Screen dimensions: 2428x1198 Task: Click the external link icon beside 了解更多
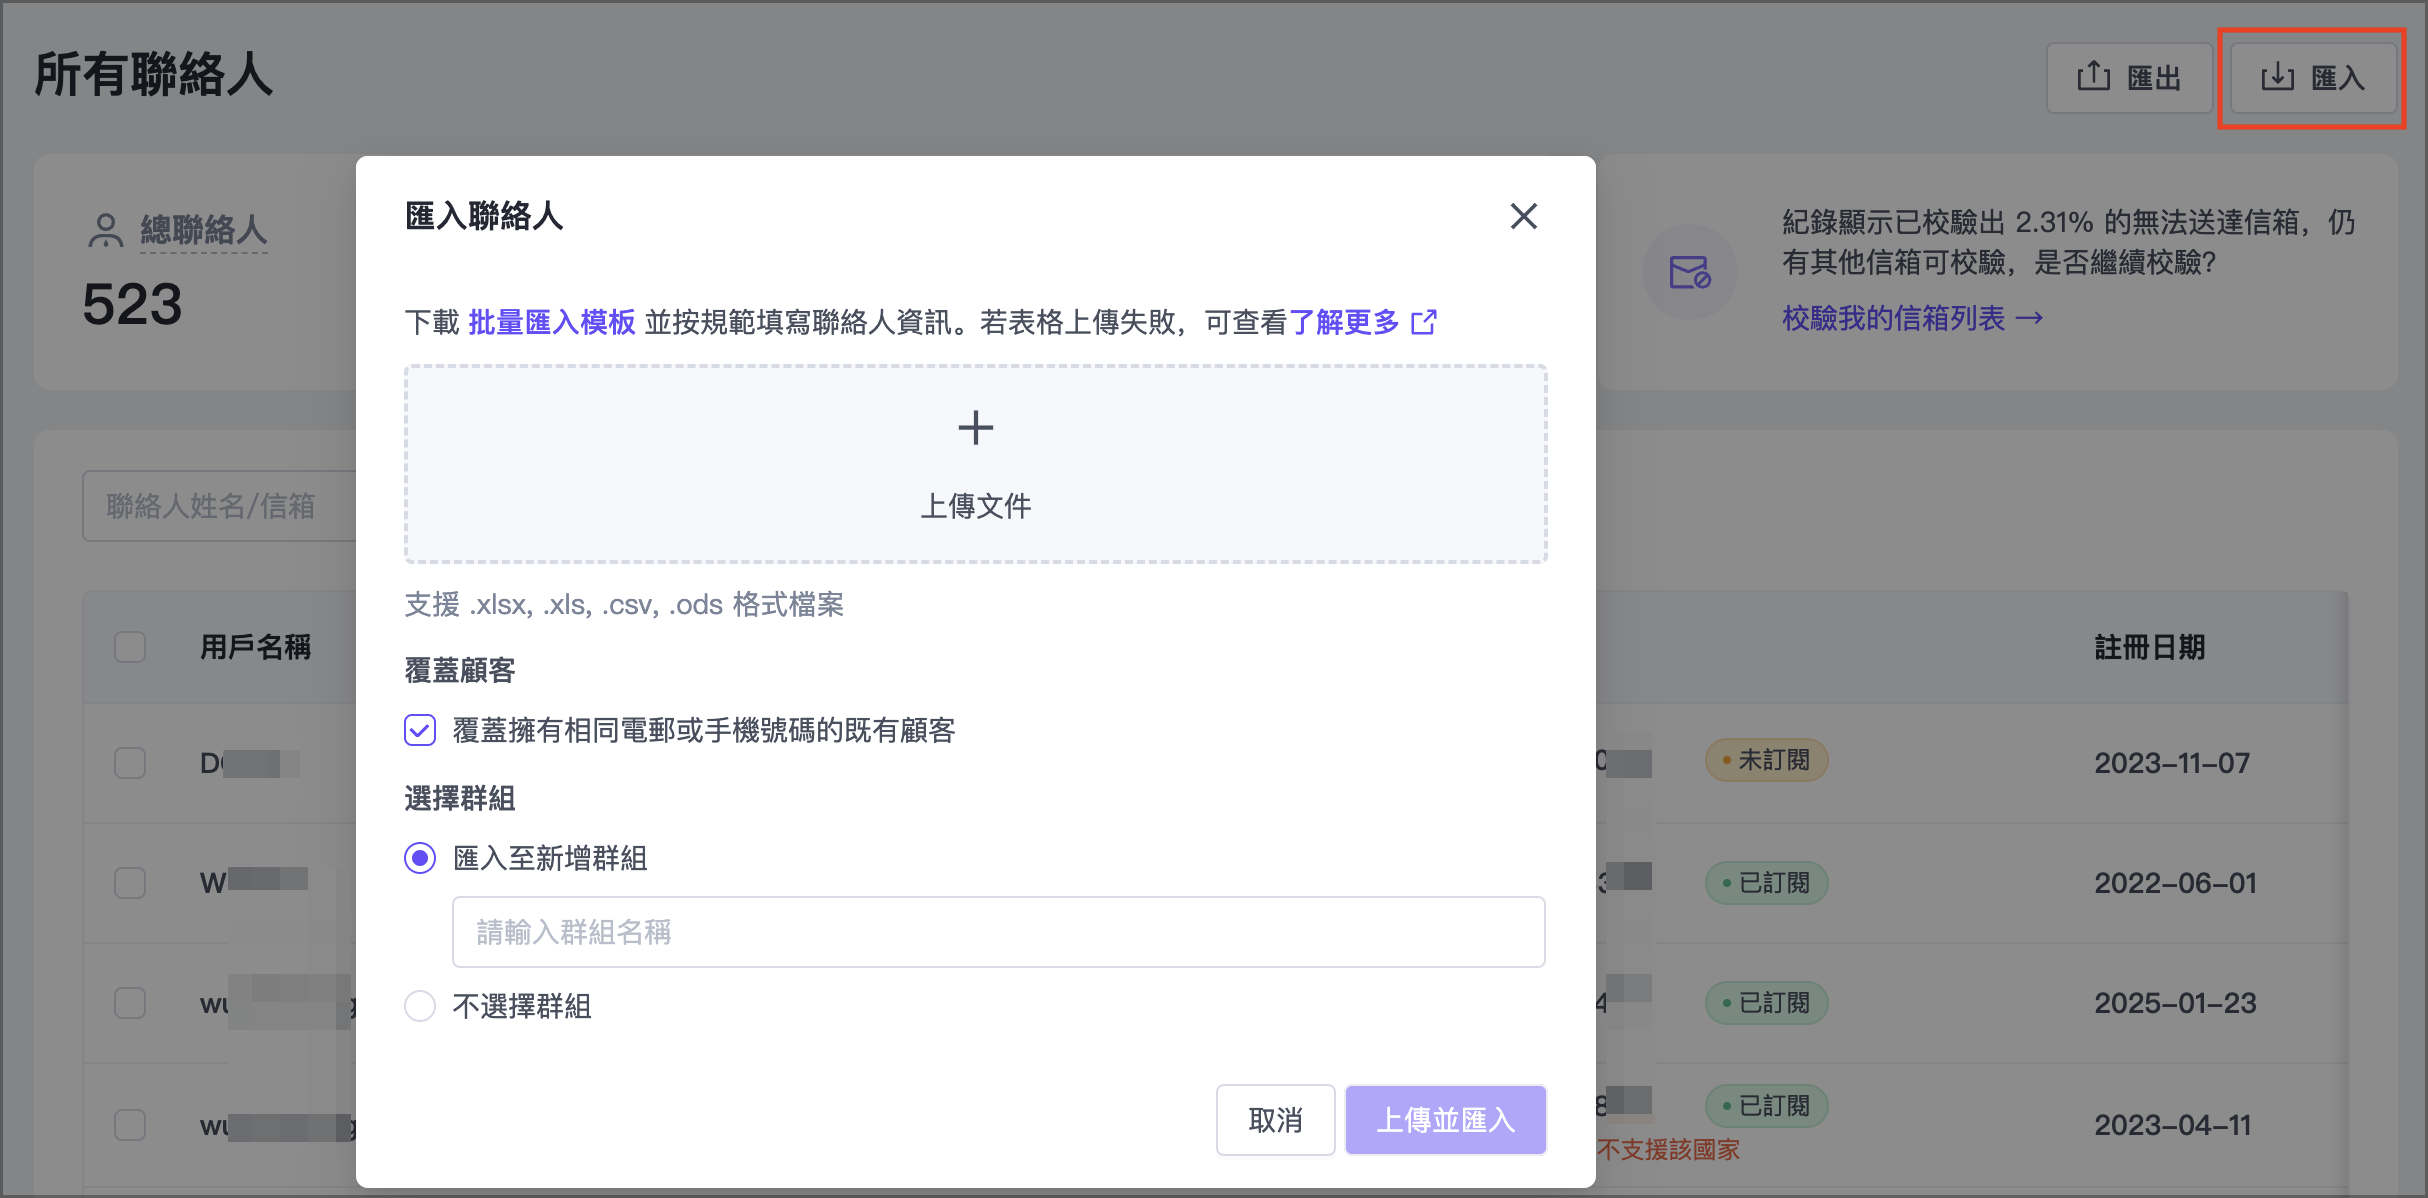point(1424,322)
